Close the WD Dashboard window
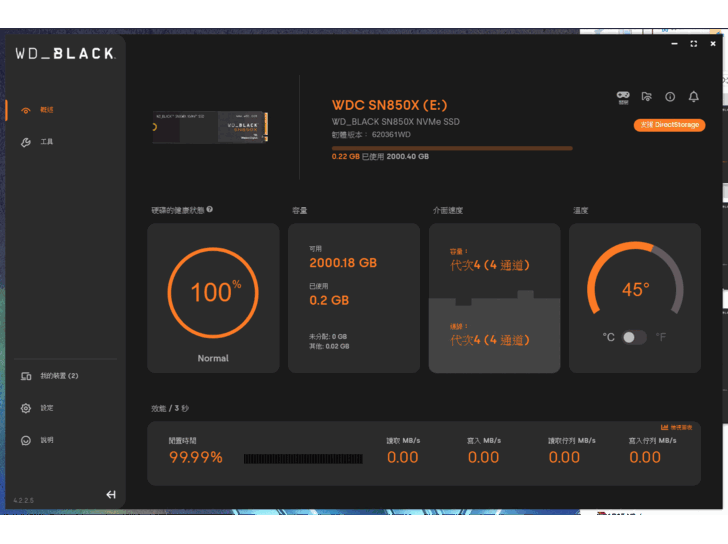Screen dimensions: 728x544 click(713, 44)
